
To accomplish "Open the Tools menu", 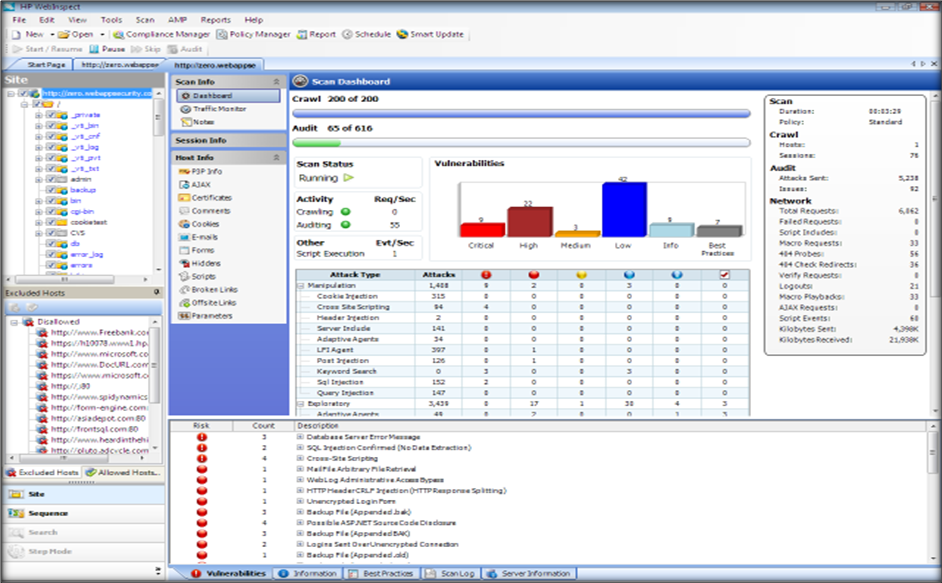I will [x=111, y=20].
